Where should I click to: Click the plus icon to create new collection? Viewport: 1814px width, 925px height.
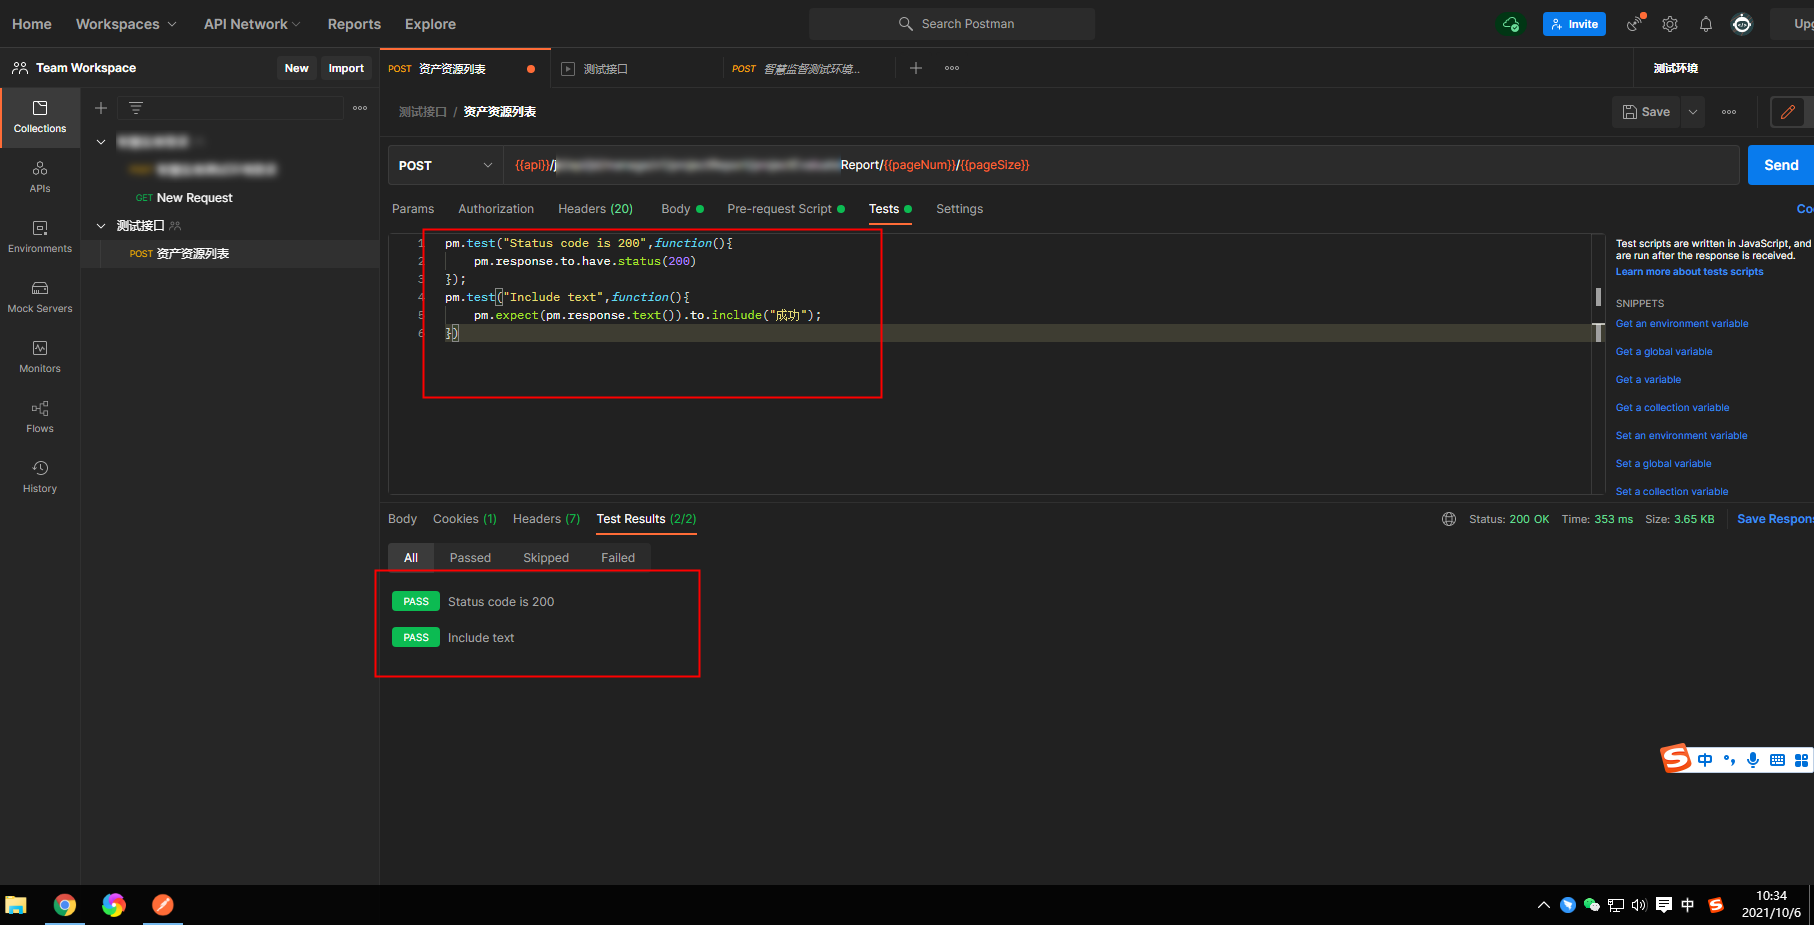click(x=101, y=108)
